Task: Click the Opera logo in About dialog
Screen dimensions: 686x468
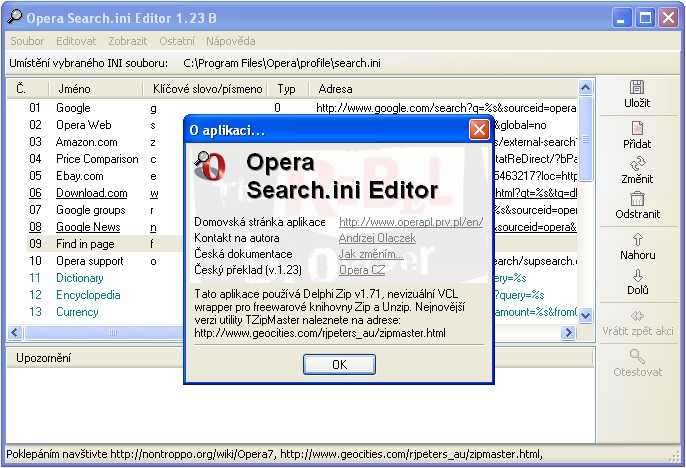Action: [210, 166]
